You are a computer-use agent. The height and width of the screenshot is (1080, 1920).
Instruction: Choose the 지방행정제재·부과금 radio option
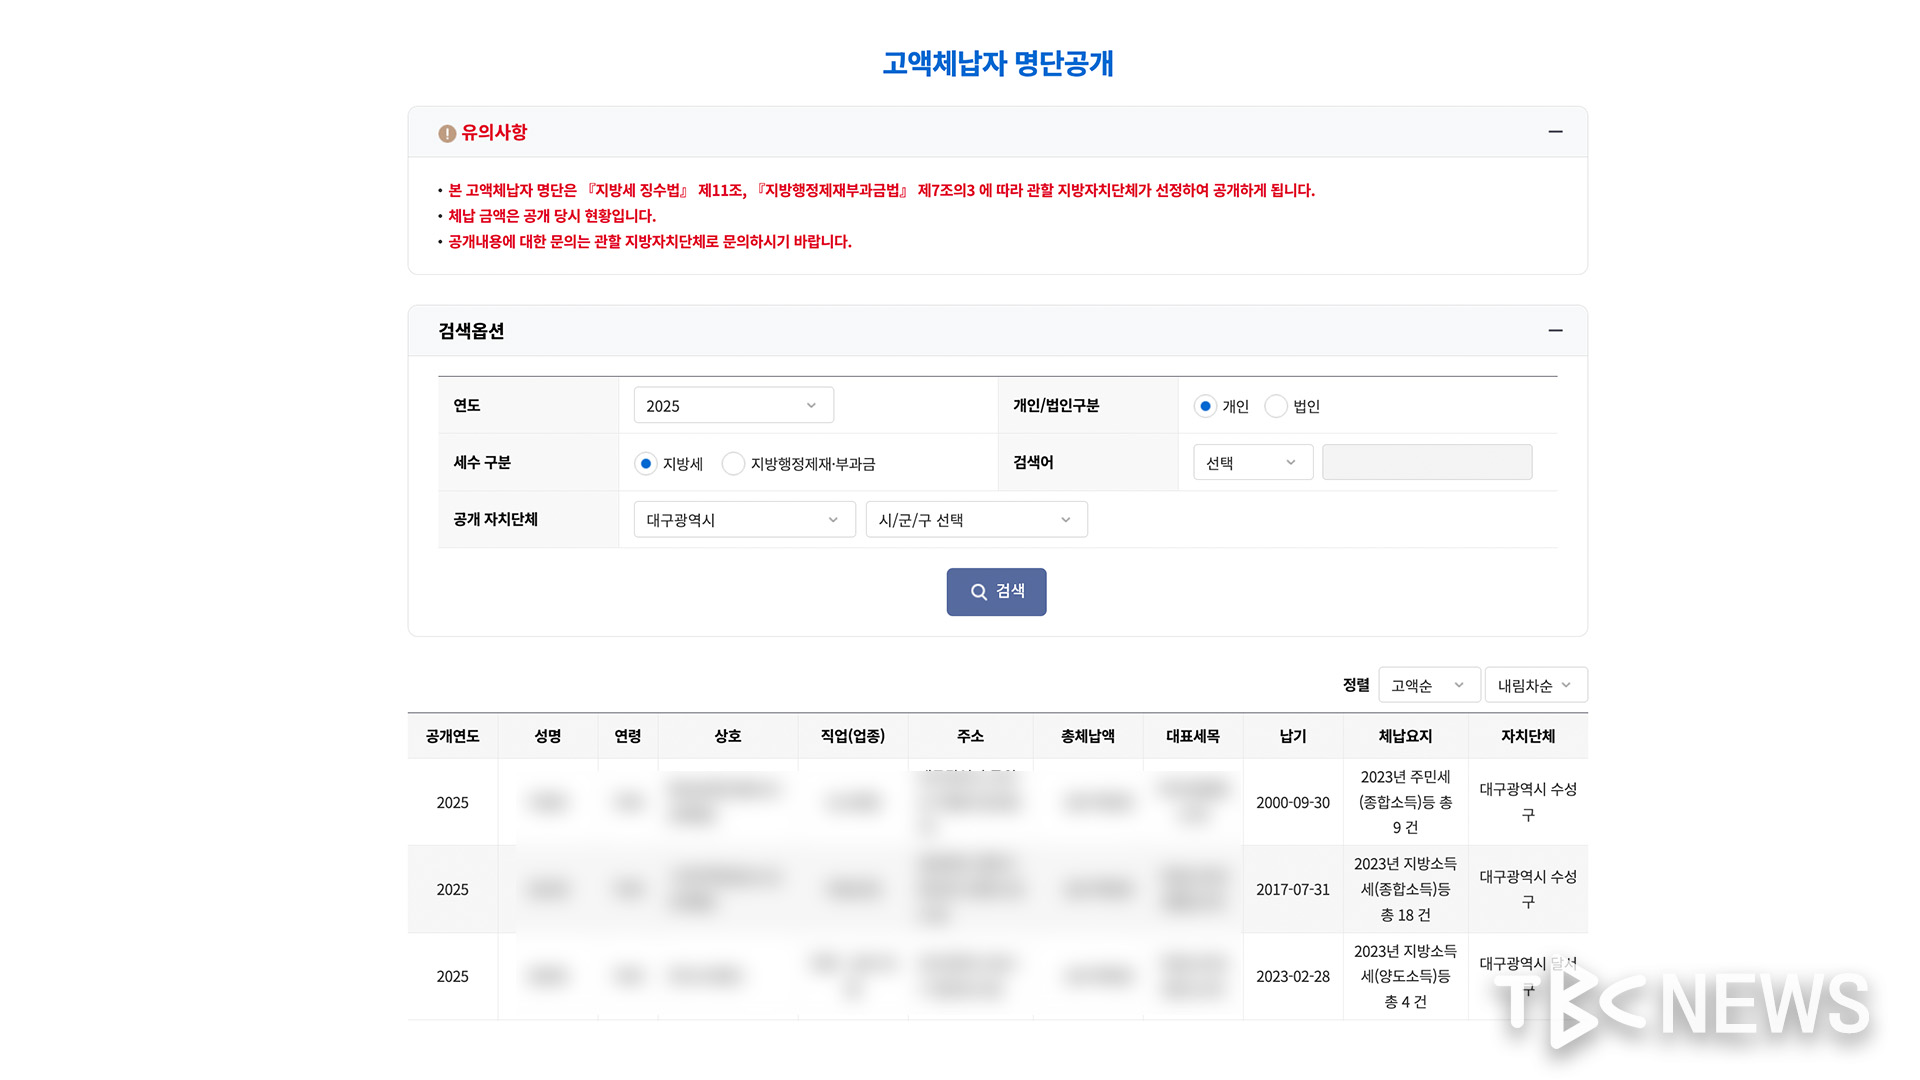coord(733,463)
